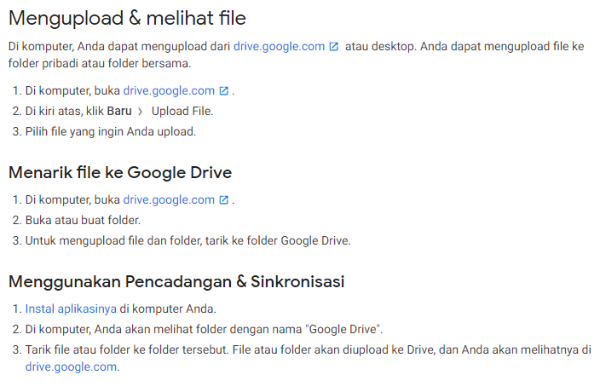This screenshot has height=383, width=600.
Task: Click step about tarik ke folder Google Drive
Action: point(188,241)
